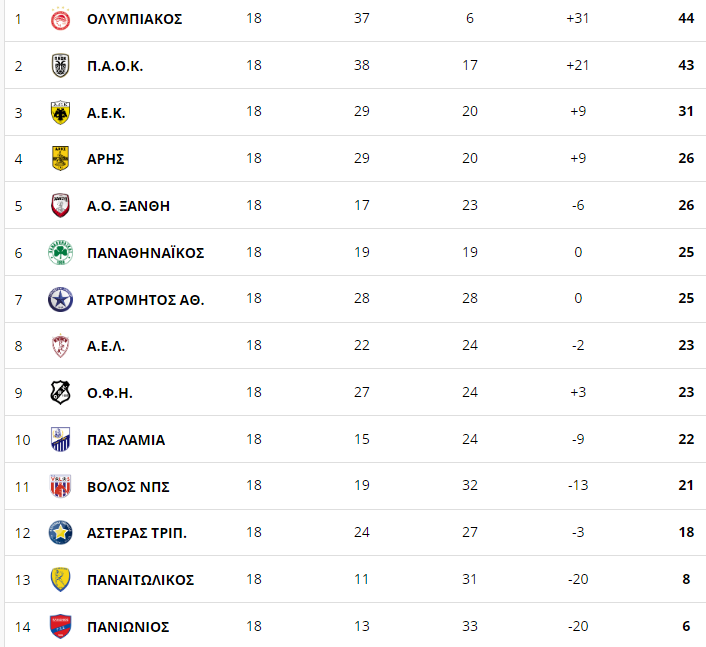Viewport: 706px width, 647px height.
Task: Click the ΒΟΛΟΣ ΝΠΣ red-blue crest
Action: pyautogui.click(x=60, y=486)
